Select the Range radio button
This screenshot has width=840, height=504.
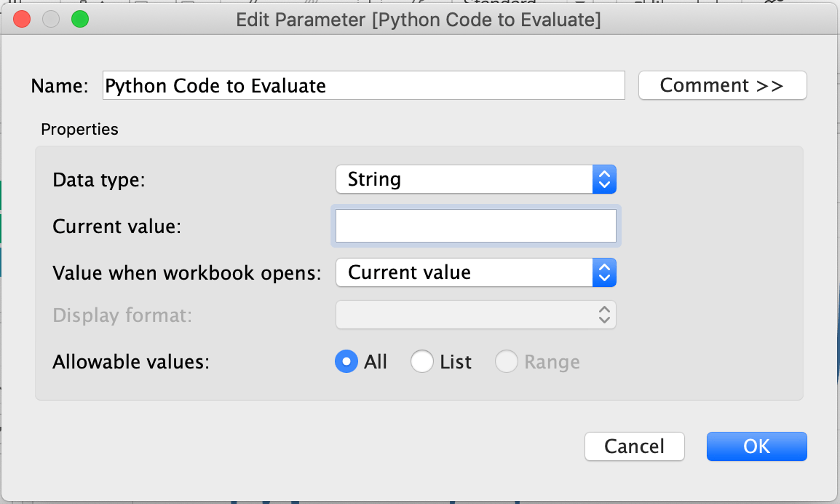(x=507, y=362)
